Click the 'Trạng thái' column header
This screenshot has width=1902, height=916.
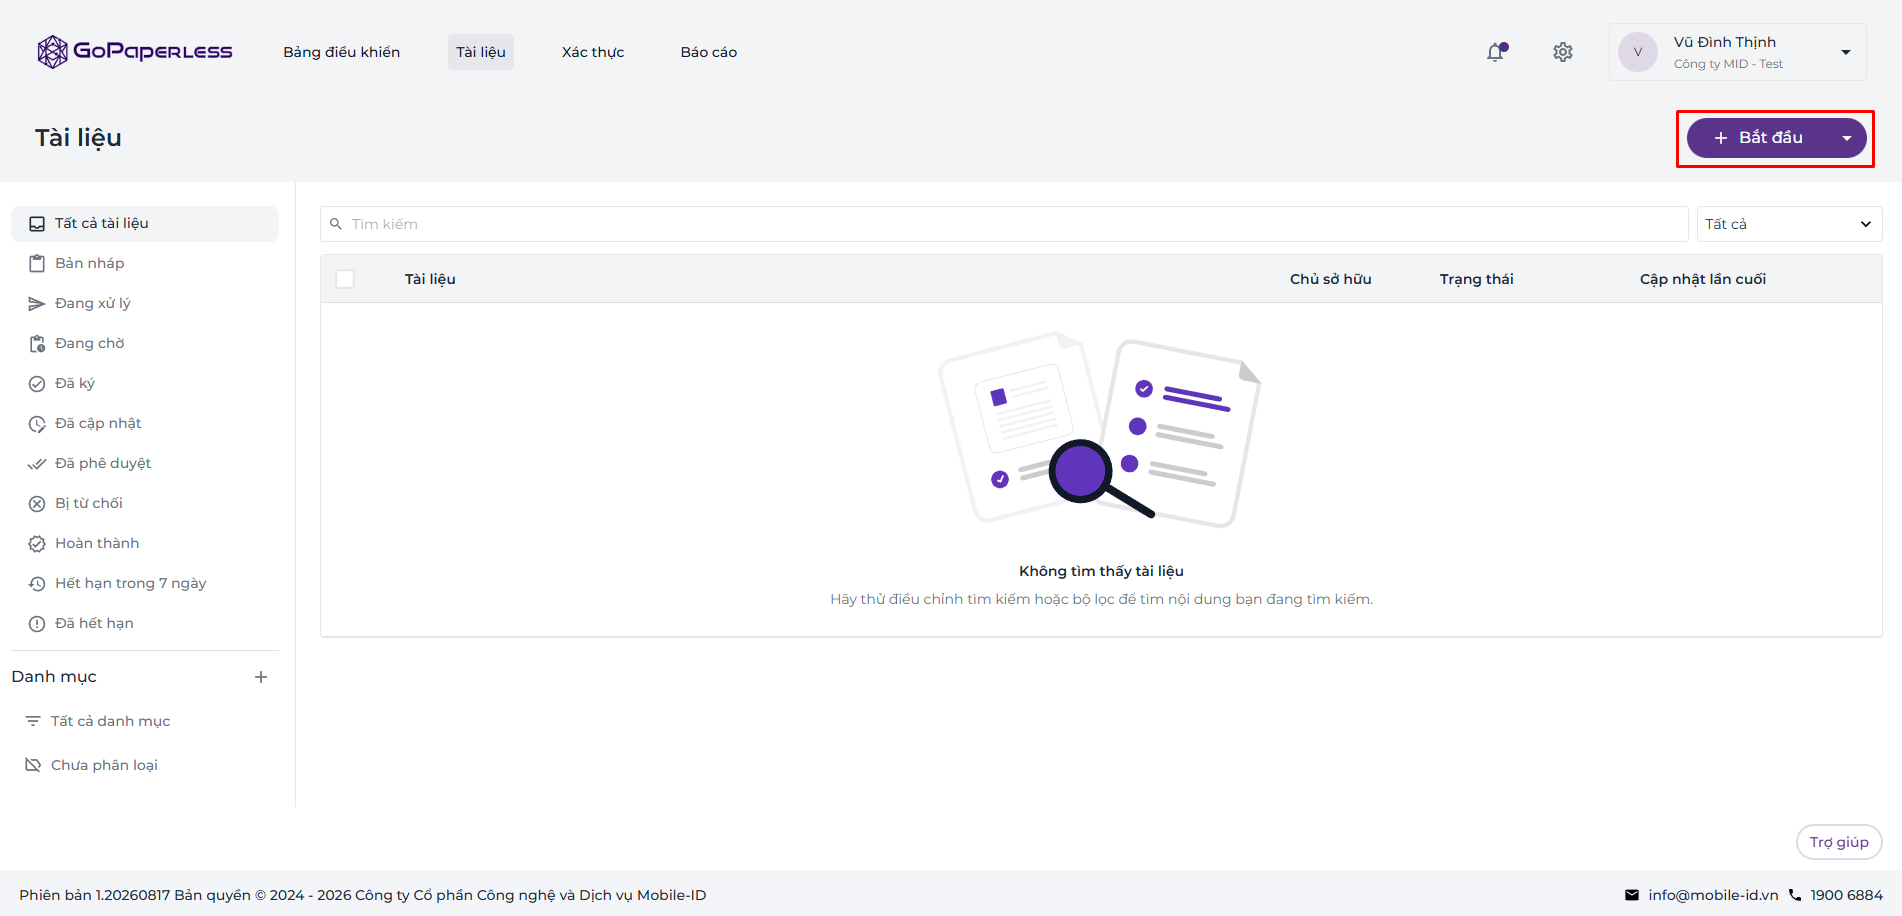(x=1476, y=279)
